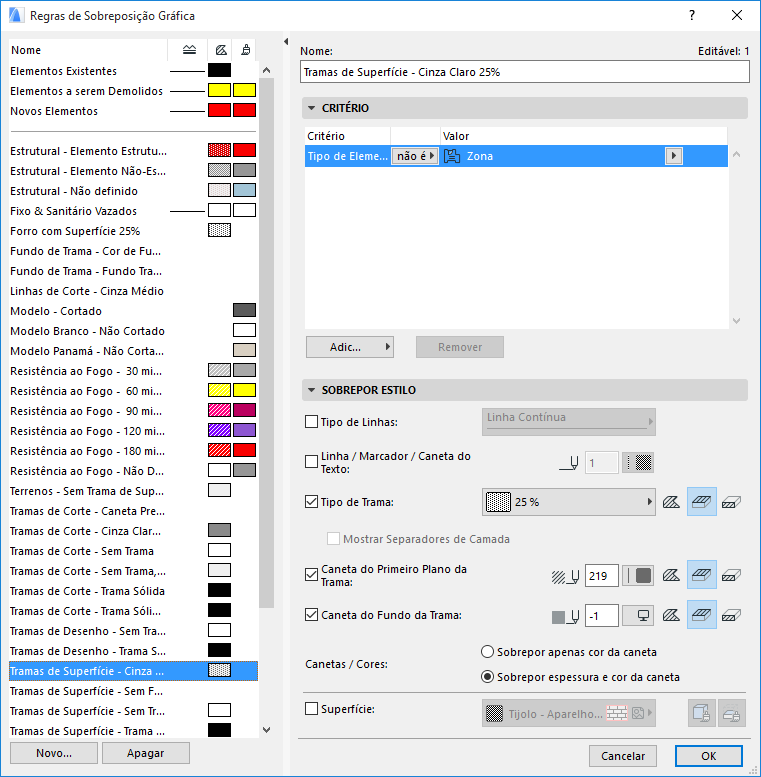This screenshot has height=777, width=761.
Task: Open foreground pen 219 color swatch
Action: click(638, 575)
